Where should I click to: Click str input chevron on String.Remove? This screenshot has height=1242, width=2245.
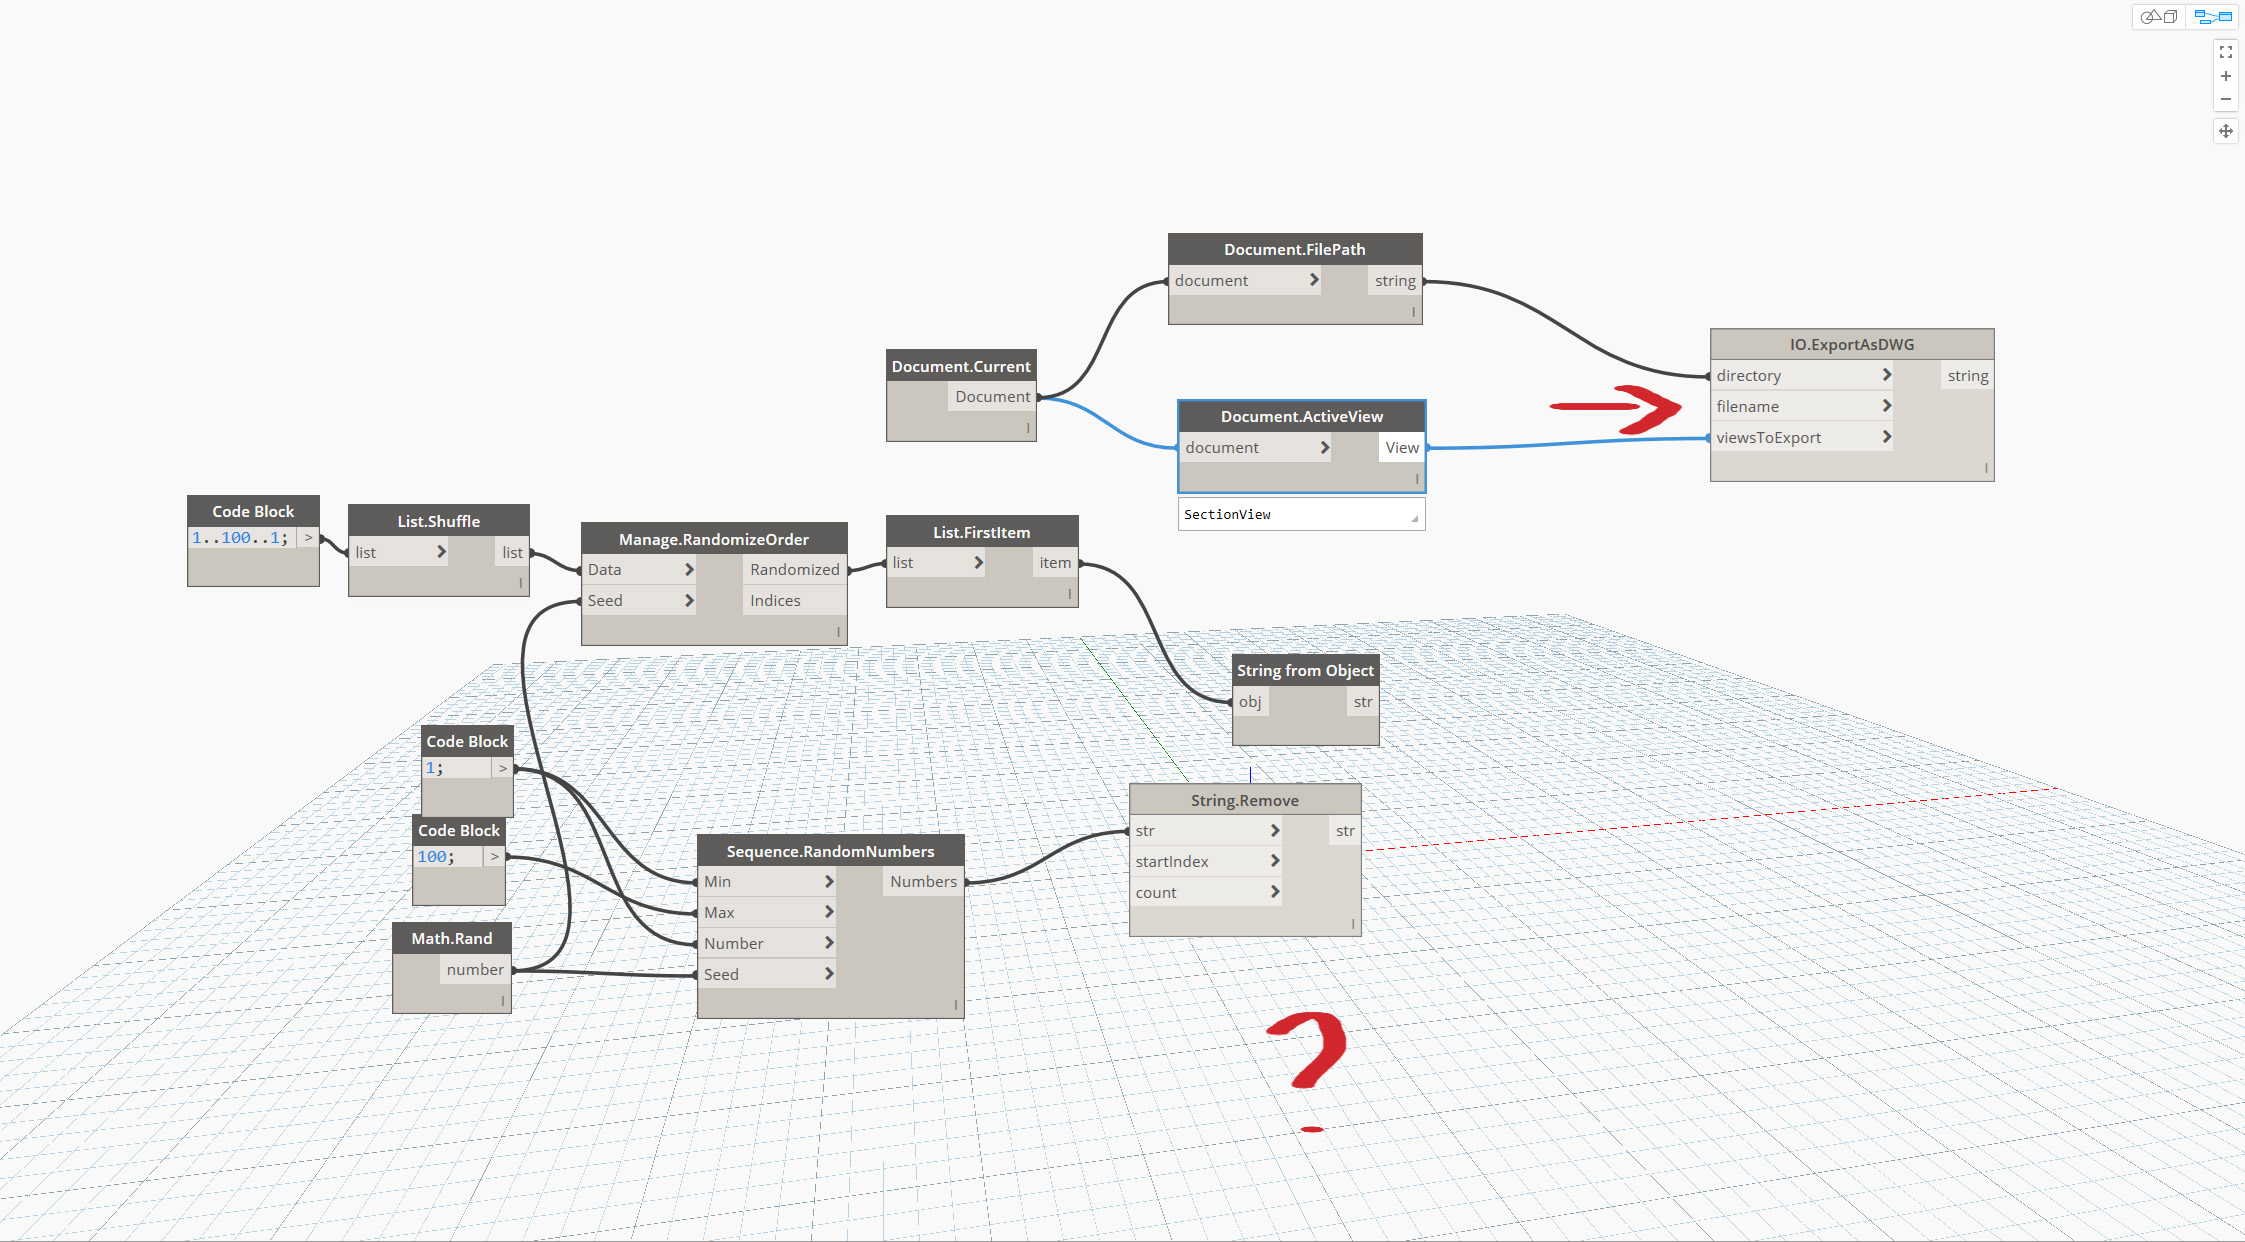[1274, 830]
